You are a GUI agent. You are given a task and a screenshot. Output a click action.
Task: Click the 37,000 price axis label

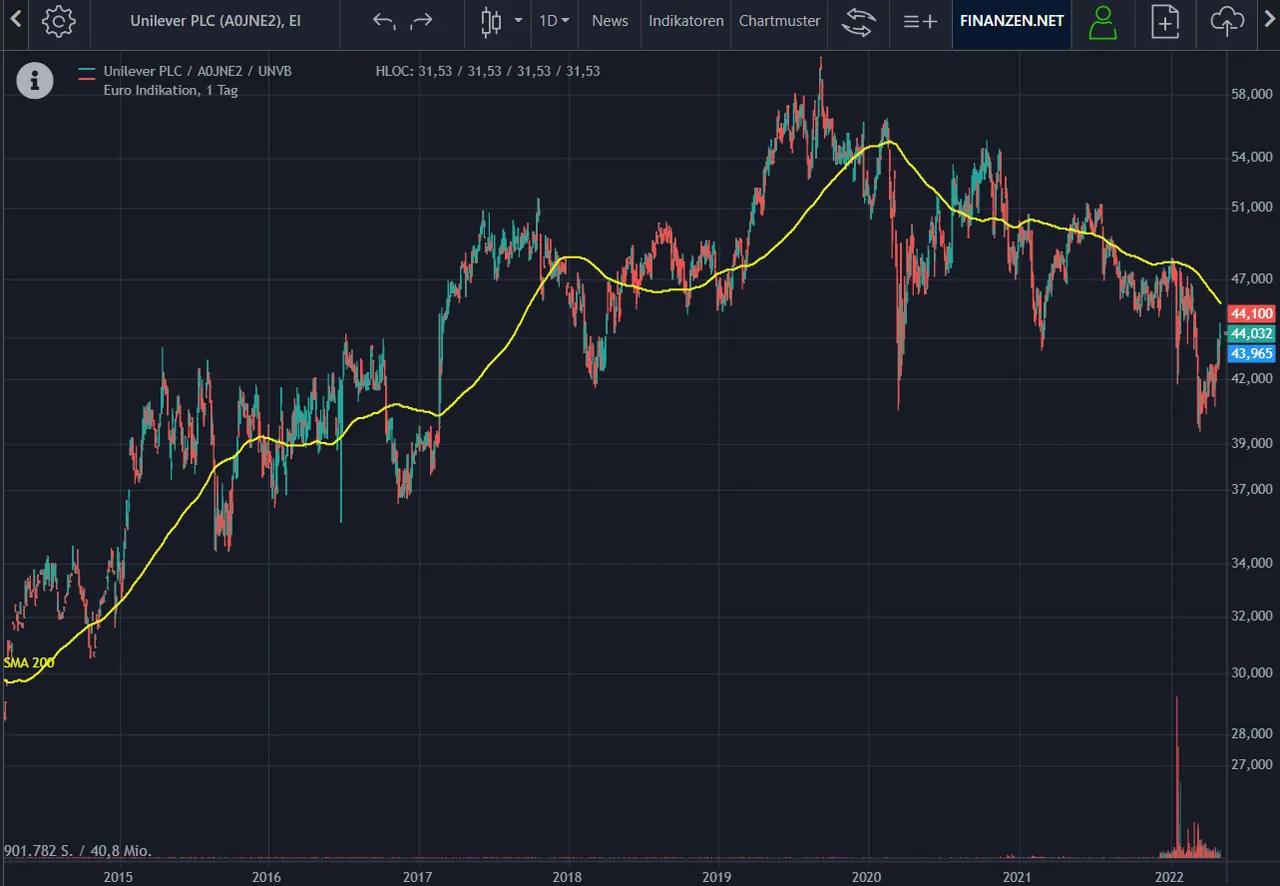tap(1251, 489)
